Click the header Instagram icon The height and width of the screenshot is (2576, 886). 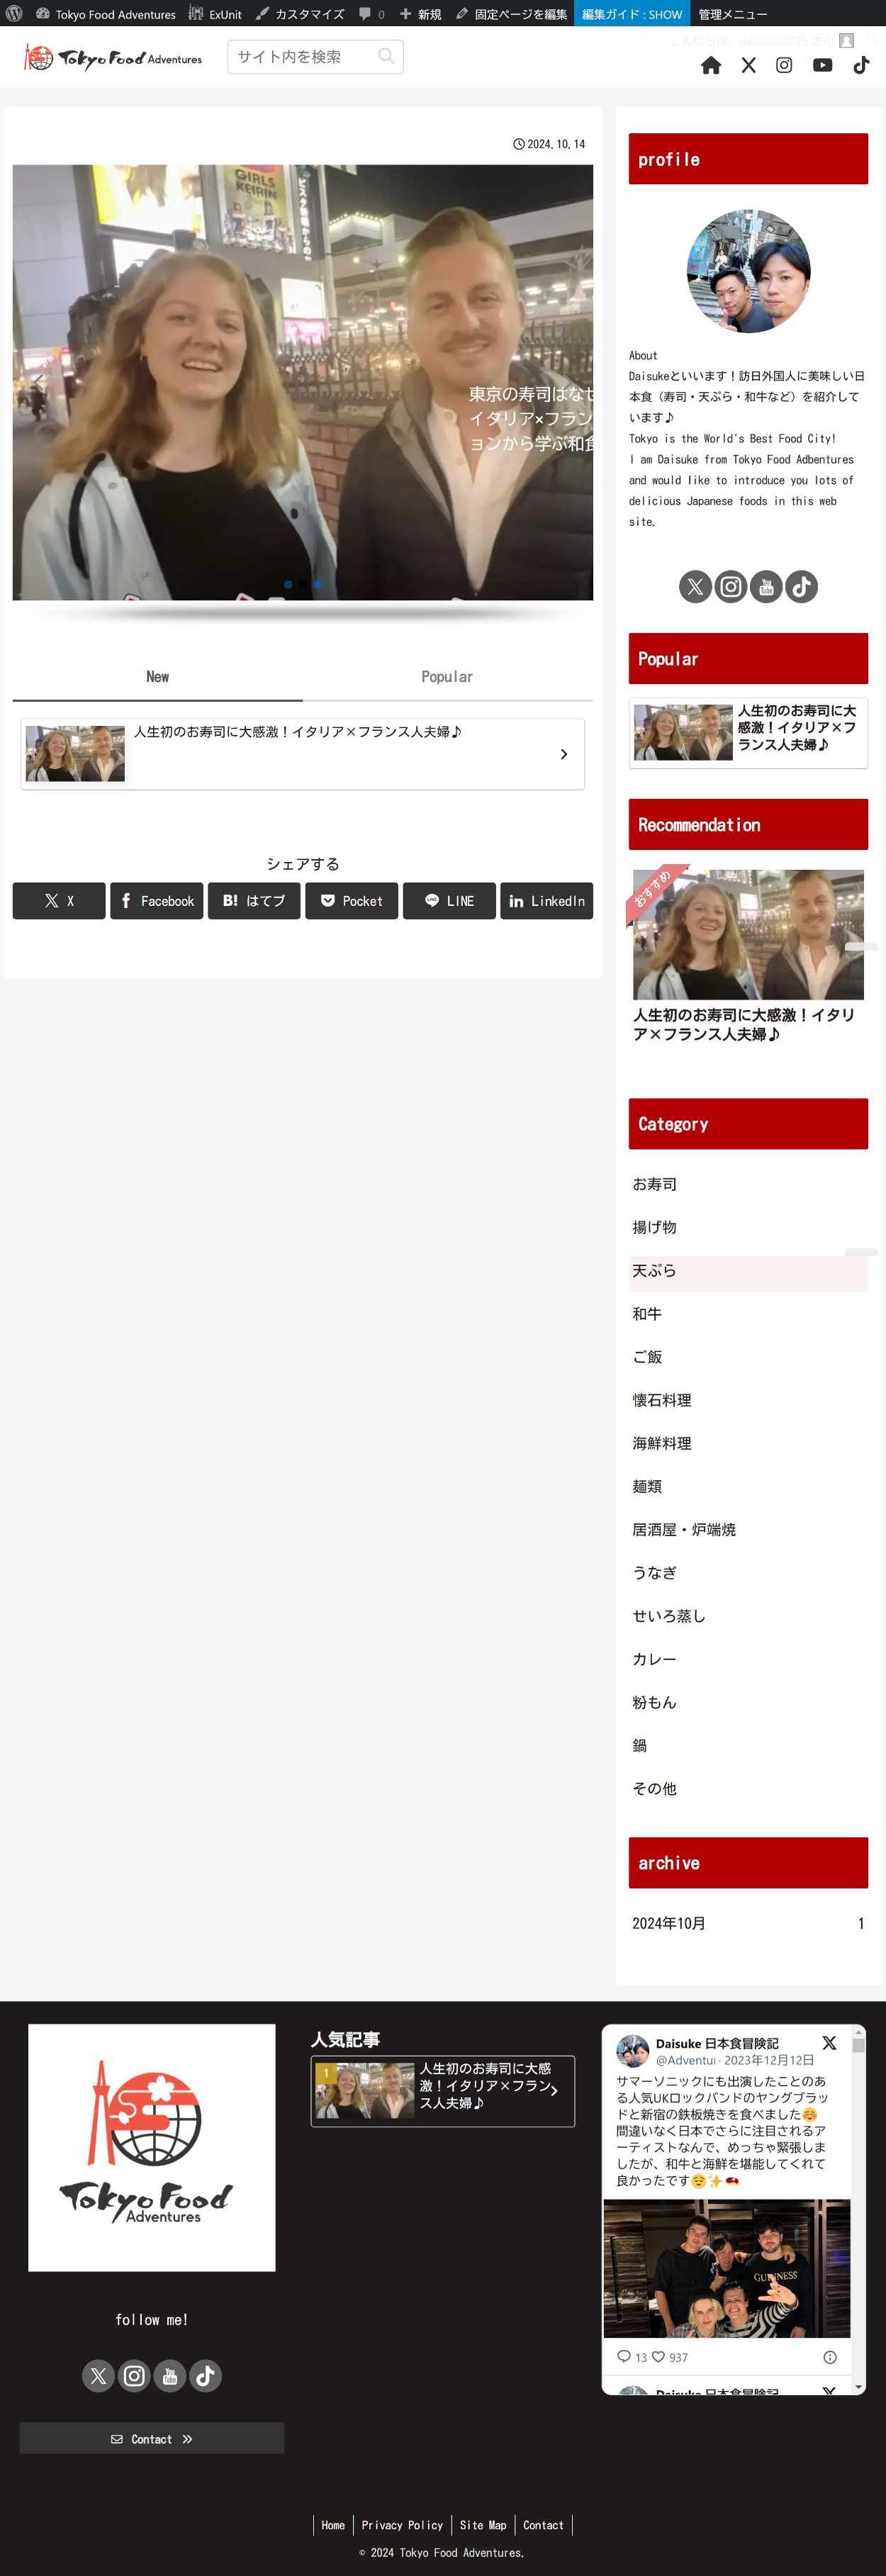point(784,65)
